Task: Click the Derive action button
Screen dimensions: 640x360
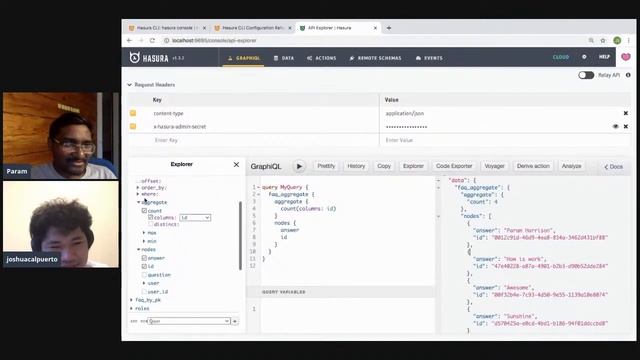Action: pos(533,166)
